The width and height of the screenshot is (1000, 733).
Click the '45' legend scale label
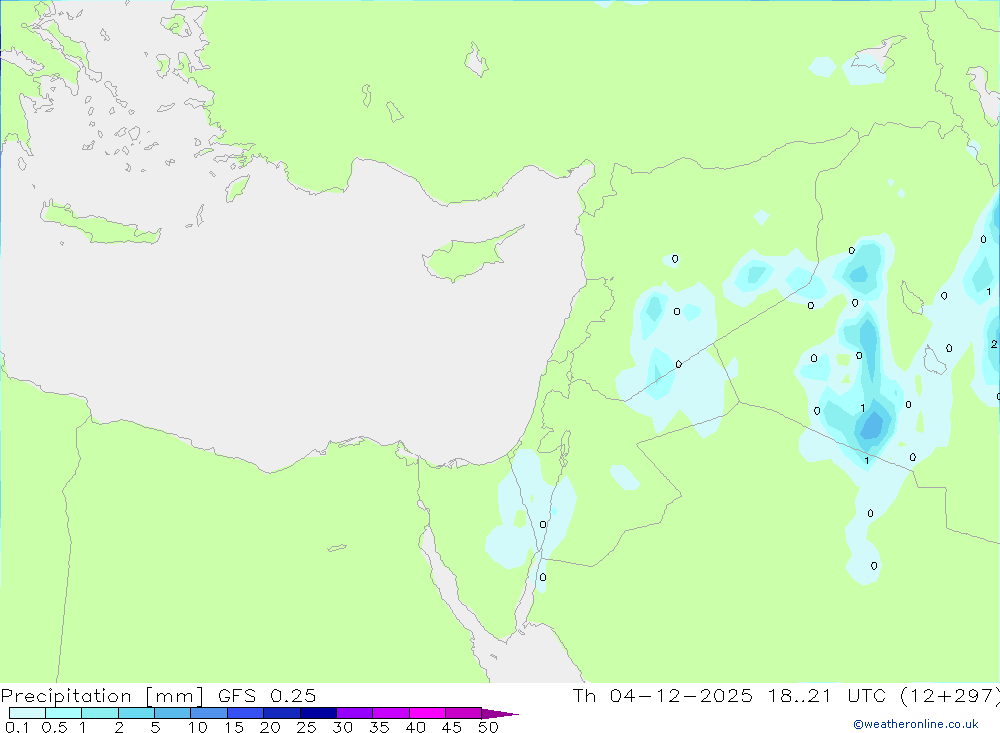click(452, 727)
